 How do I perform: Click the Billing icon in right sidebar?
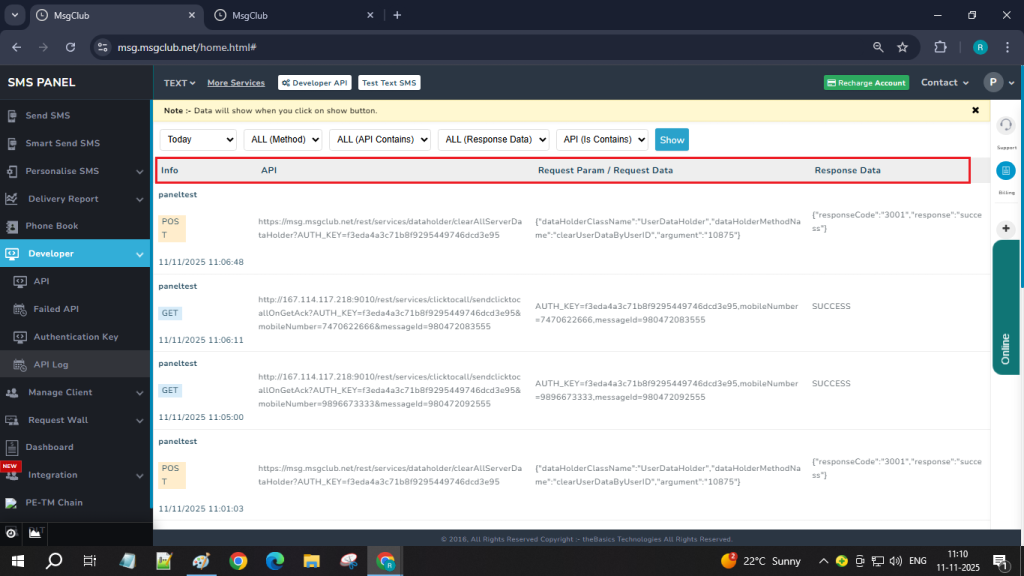(1006, 171)
